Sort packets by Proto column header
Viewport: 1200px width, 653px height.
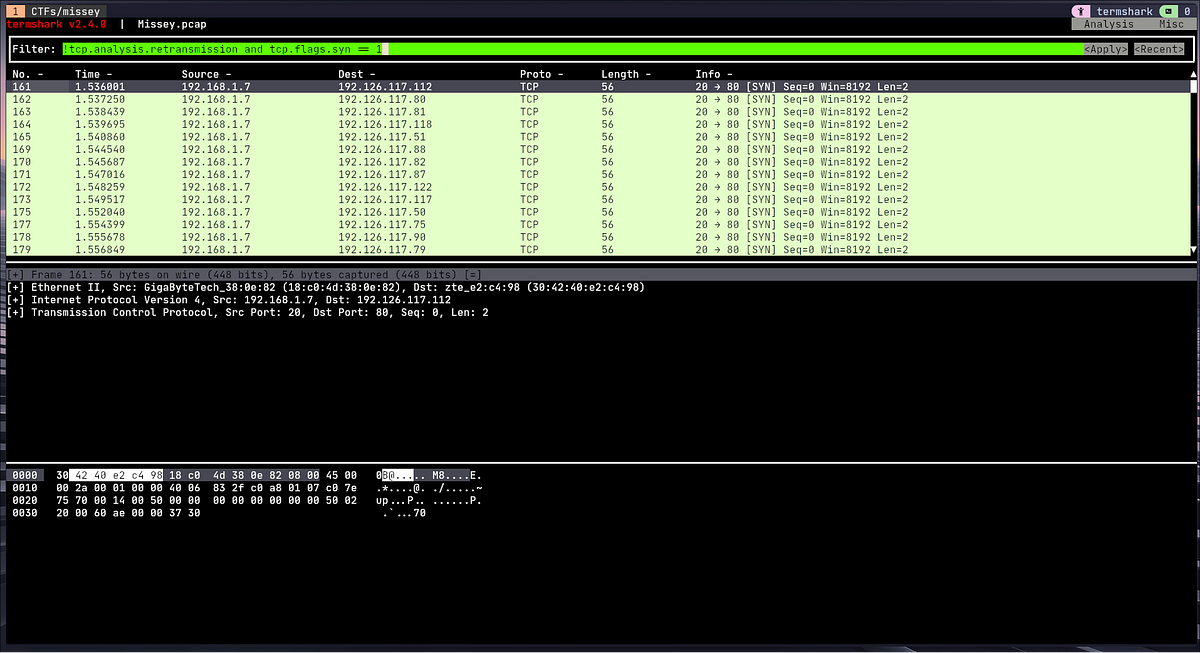pos(541,75)
